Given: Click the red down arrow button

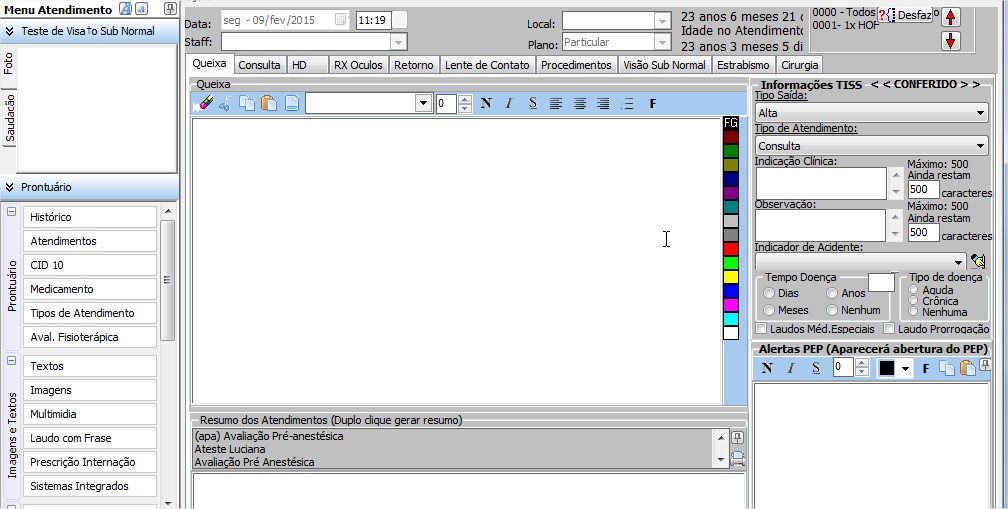Looking at the screenshot, I should [950, 41].
